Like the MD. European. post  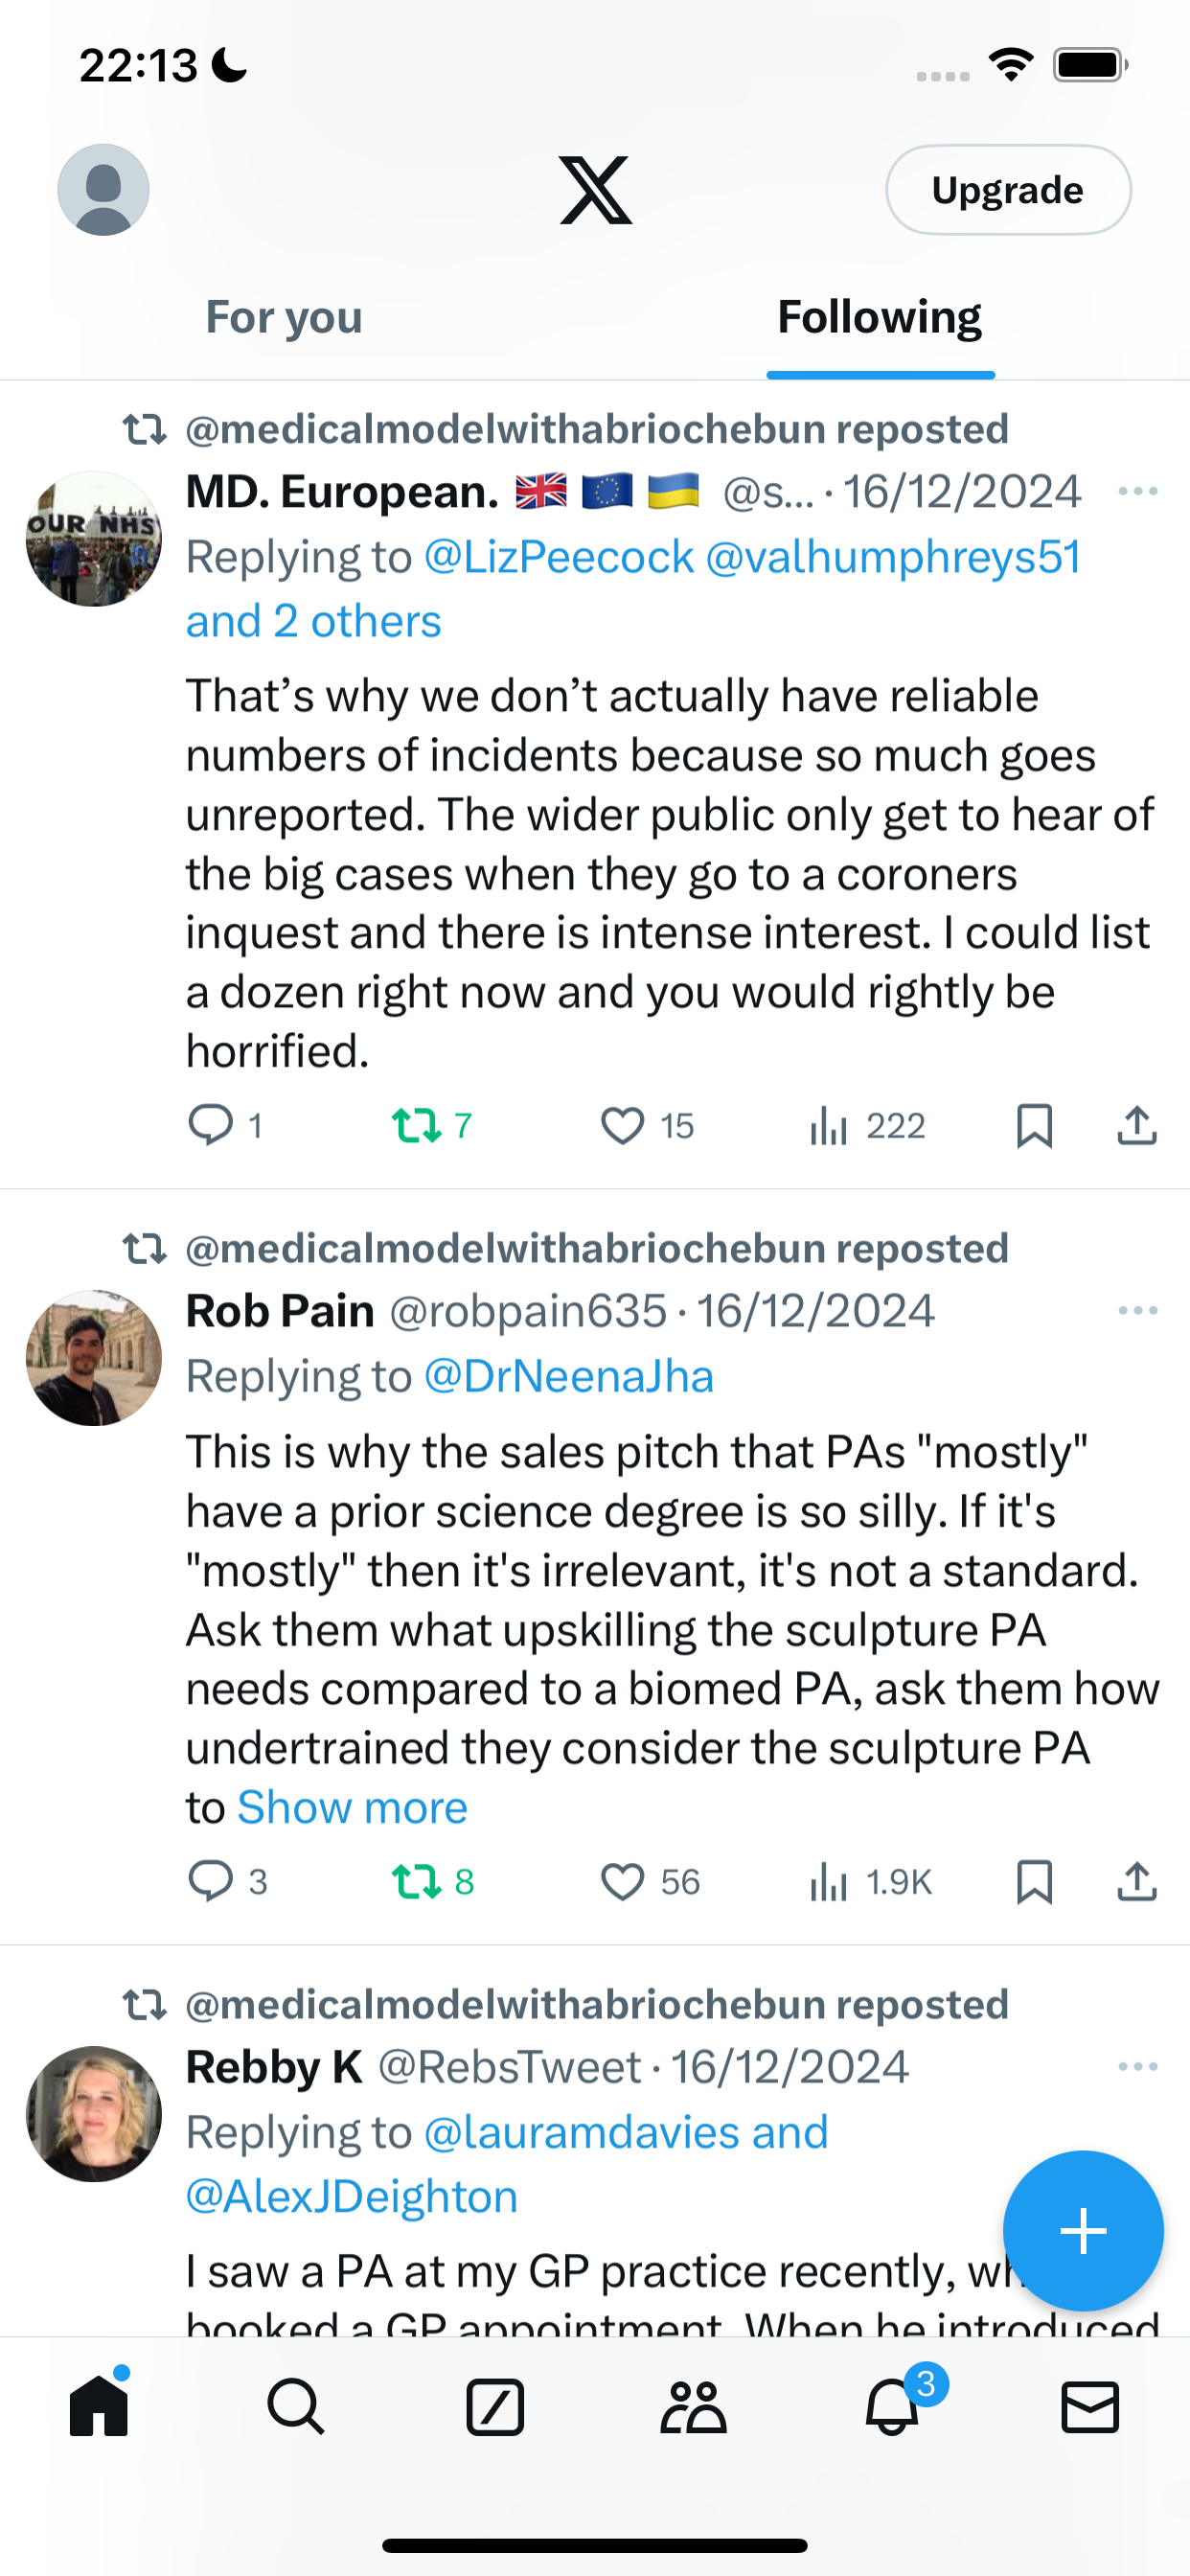tap(647, 1126)
